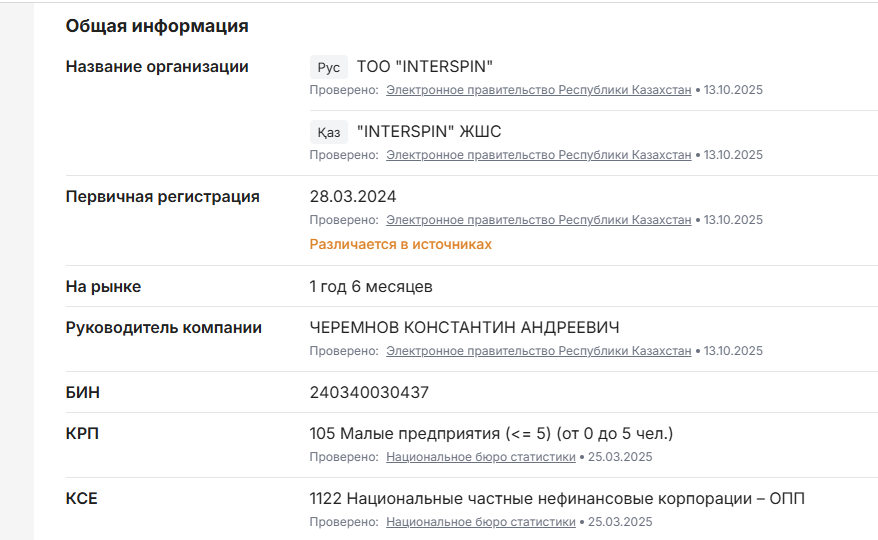Image resolution: width=878 pixels, height=540 pixels.
Task: Open e-government link under "INTERSPIN" ЖШС name
Action: pos(538,155)
